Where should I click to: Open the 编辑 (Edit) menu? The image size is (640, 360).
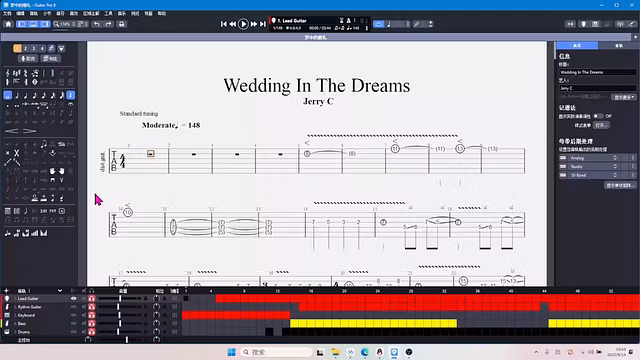click(20, 13)
